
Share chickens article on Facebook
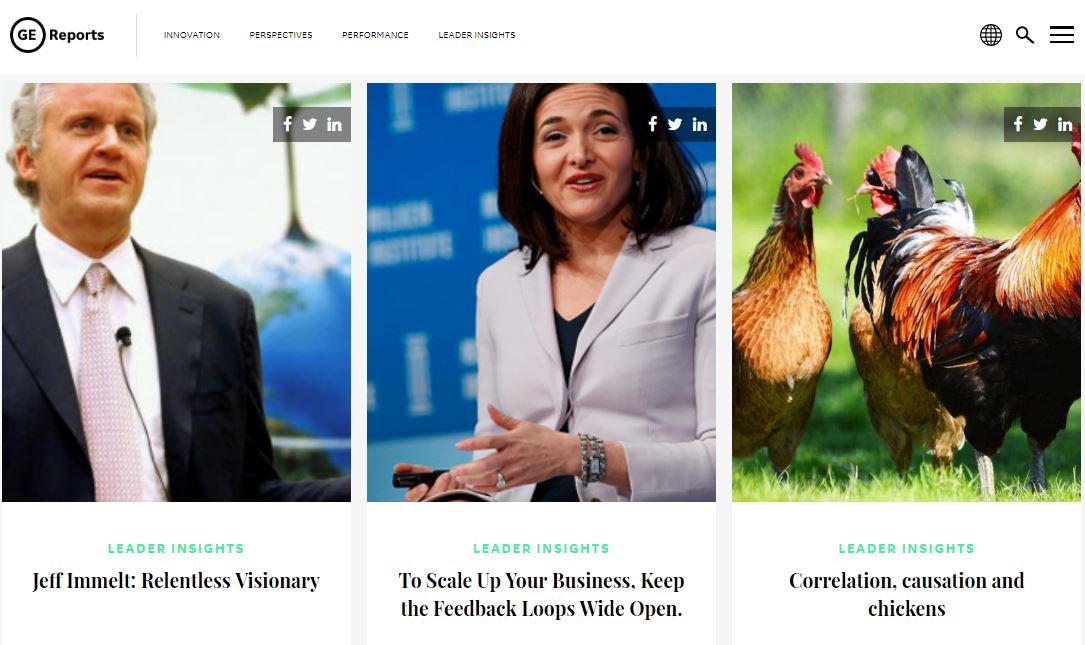click(1018, 124)
